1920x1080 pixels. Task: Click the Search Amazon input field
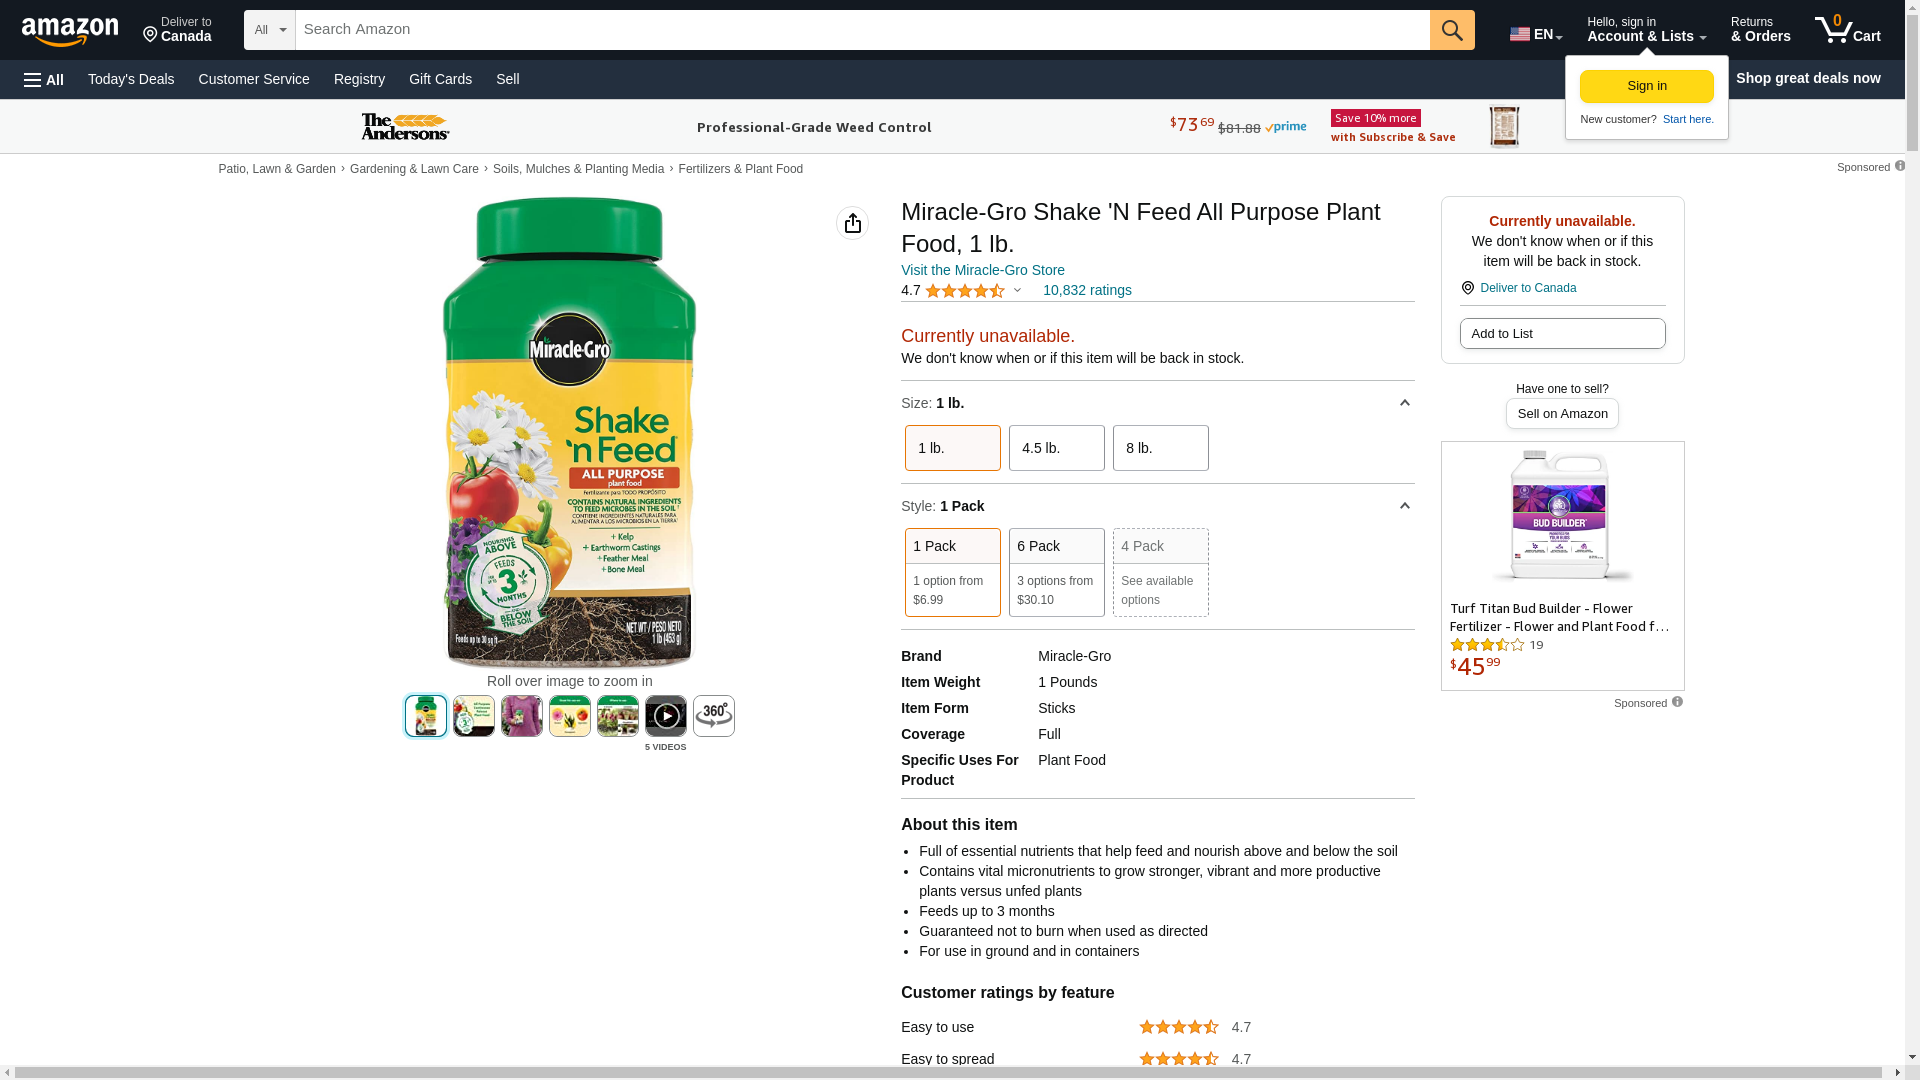tap(862, 30)
